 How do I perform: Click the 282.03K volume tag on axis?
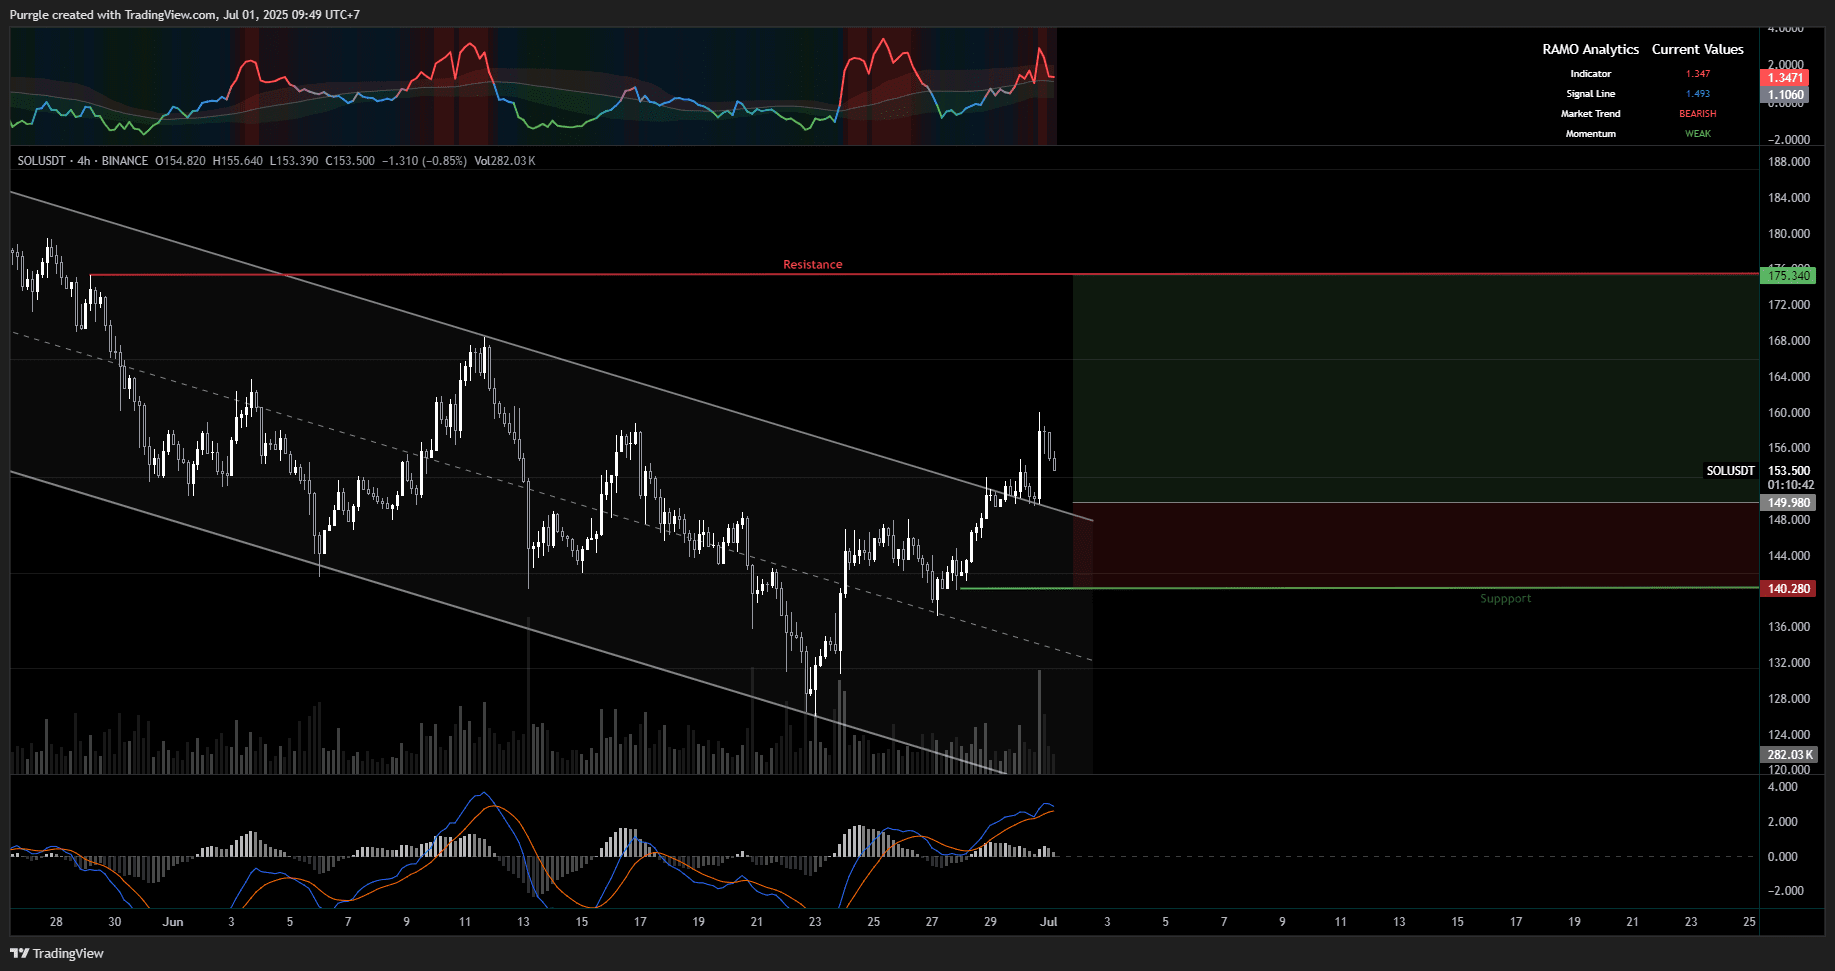click(x=1788, y=755)
